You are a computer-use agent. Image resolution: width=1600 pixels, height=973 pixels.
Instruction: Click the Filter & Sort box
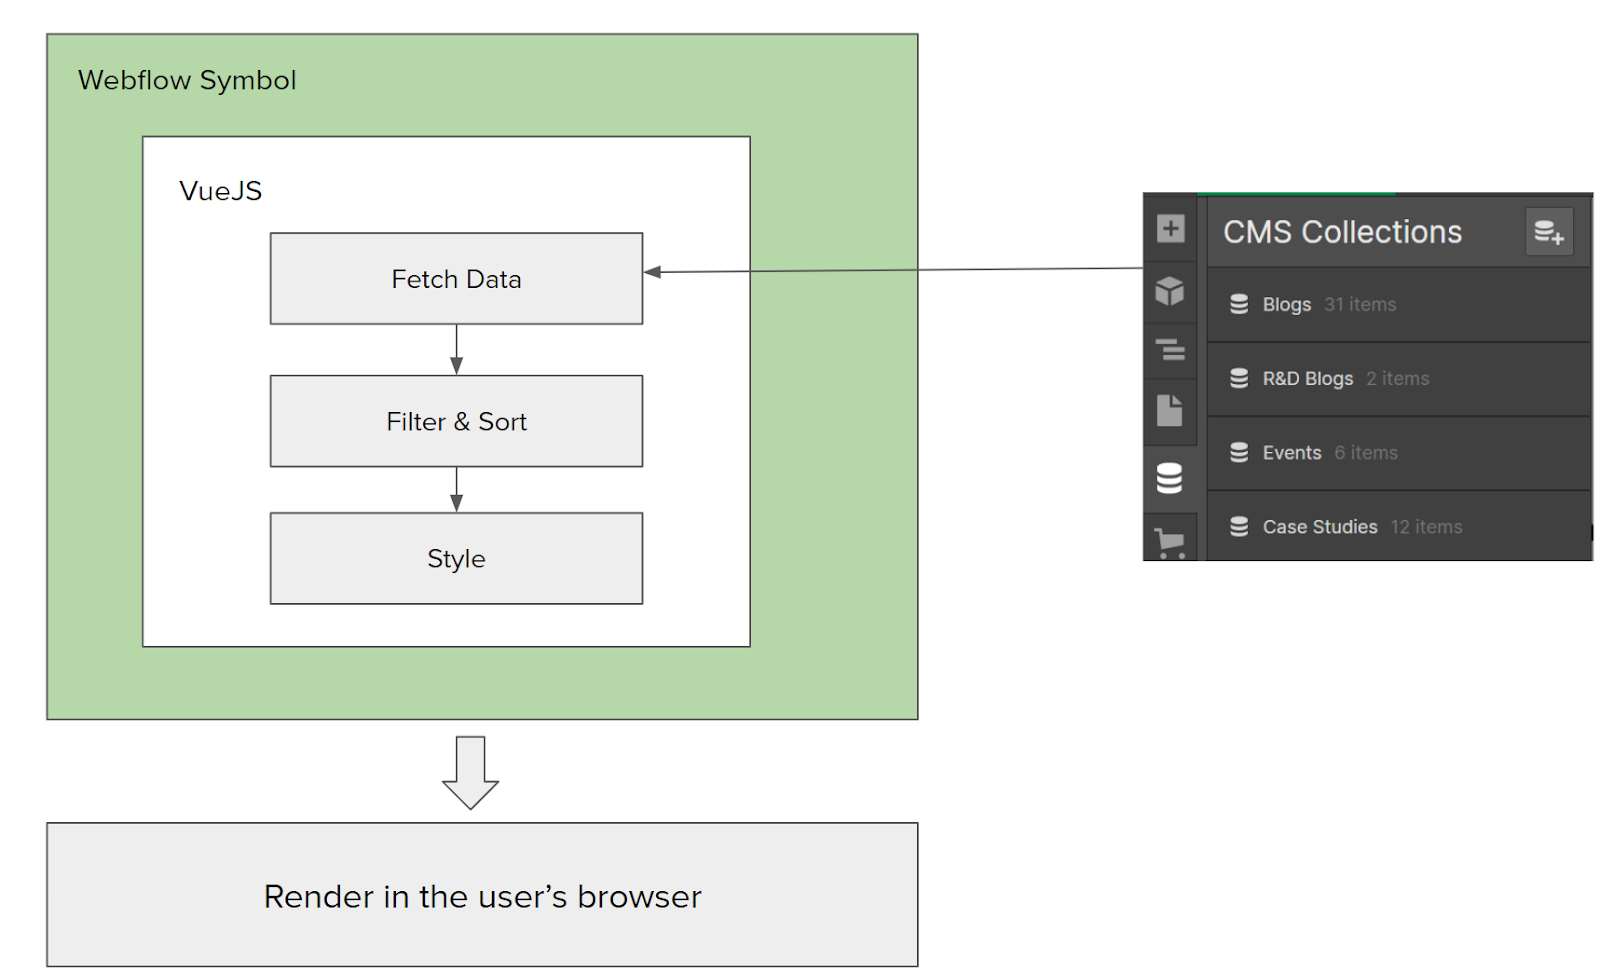tap(456, 421)
